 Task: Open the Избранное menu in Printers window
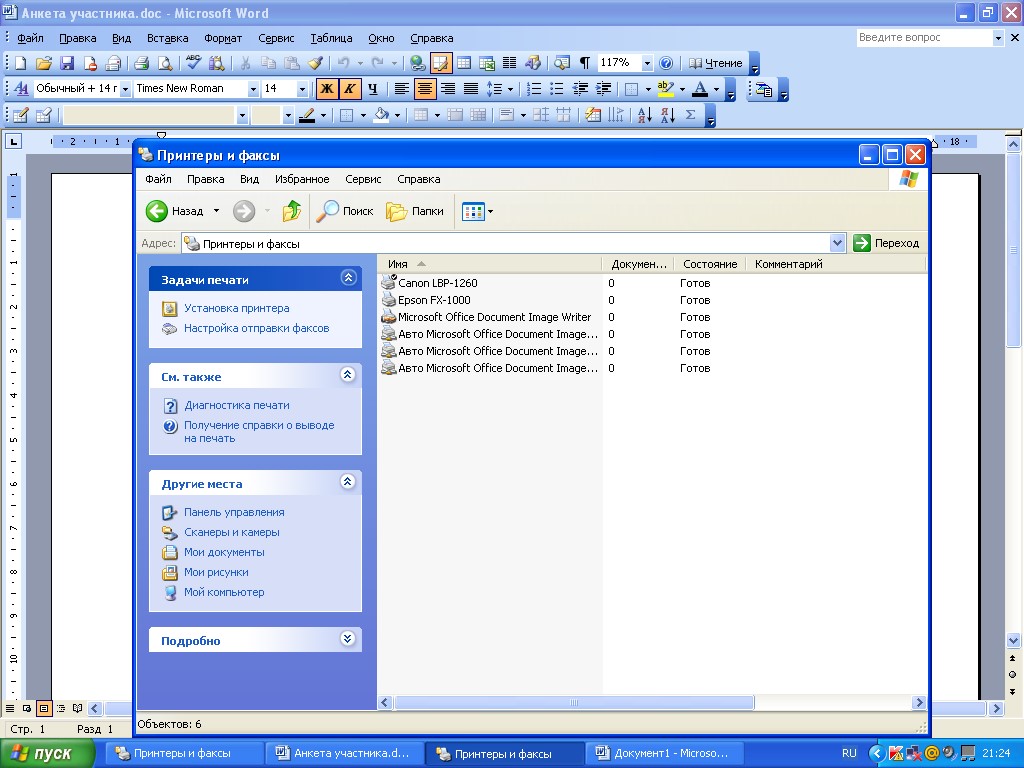(x=302, y=180)
